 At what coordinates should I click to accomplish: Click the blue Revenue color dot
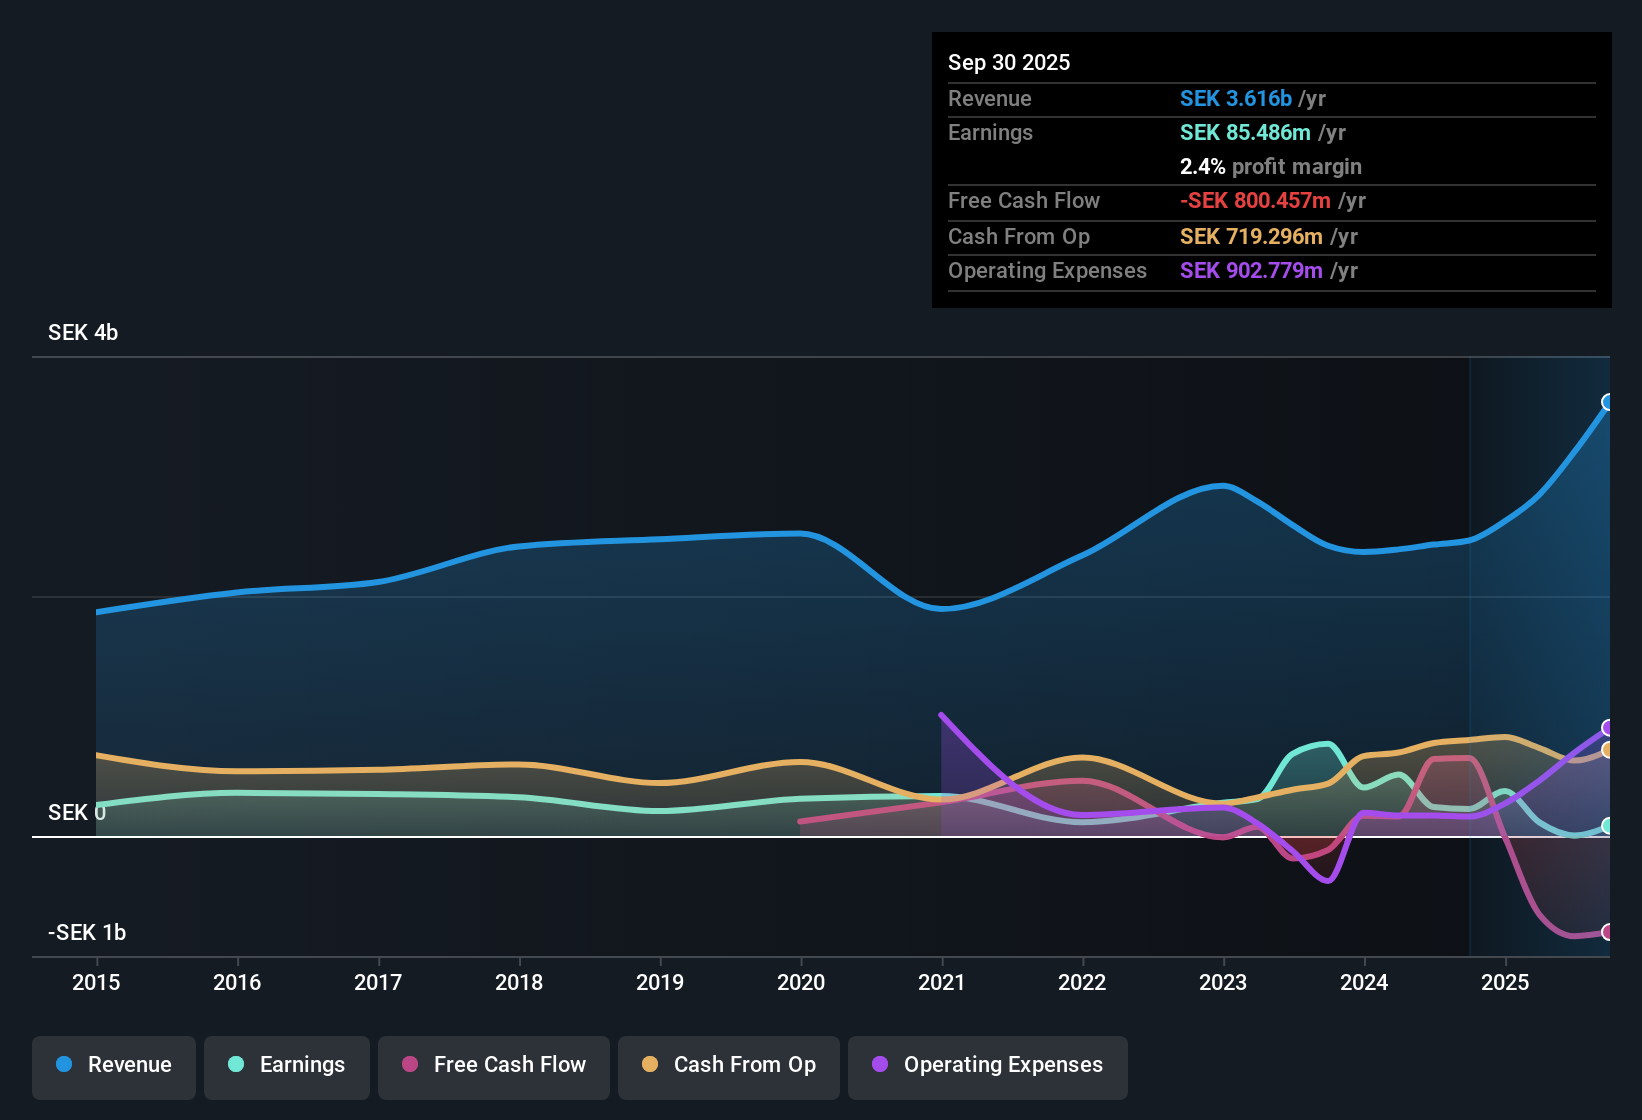tap(62, 1065)
